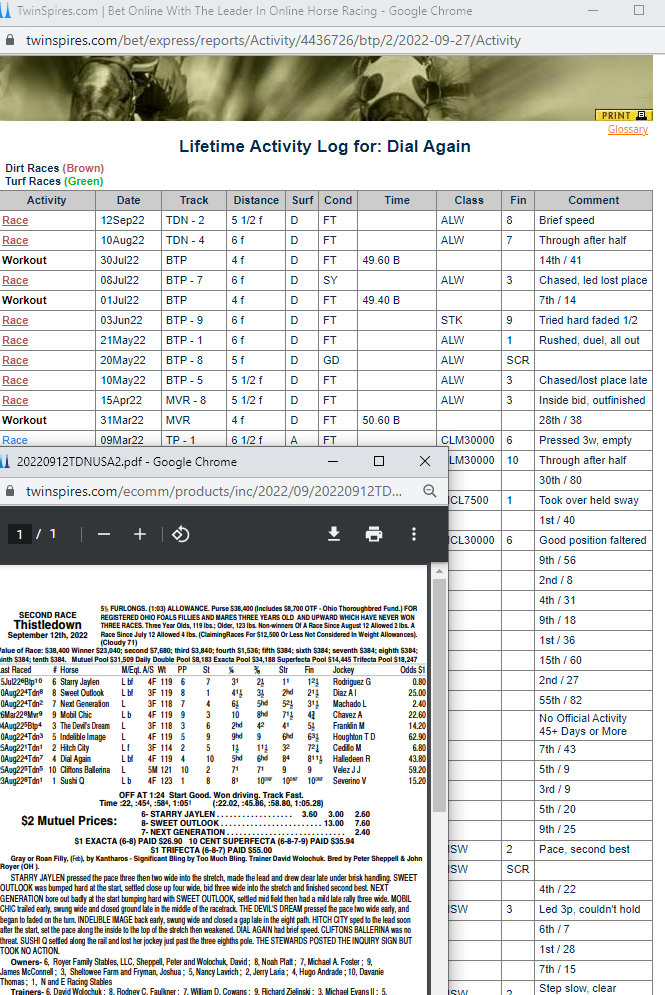
Task: Click the PDF vertical scrollbar thumb
Action: (439, 695)
